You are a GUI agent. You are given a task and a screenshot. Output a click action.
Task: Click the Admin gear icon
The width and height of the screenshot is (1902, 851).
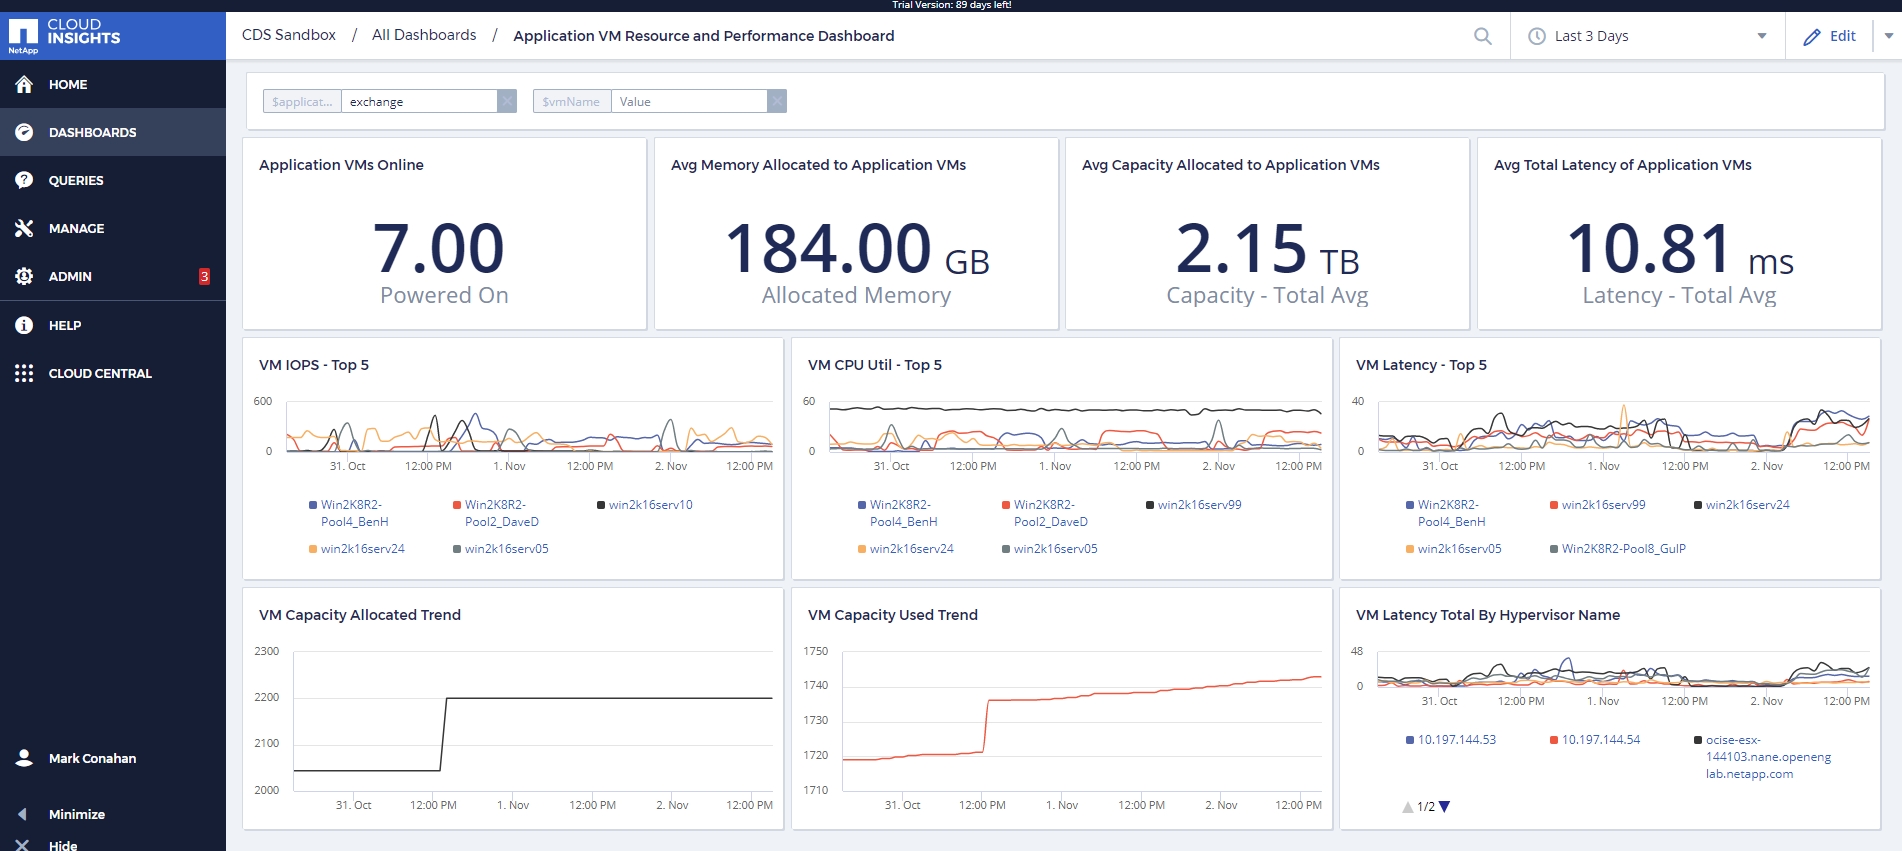pos(24,277)
